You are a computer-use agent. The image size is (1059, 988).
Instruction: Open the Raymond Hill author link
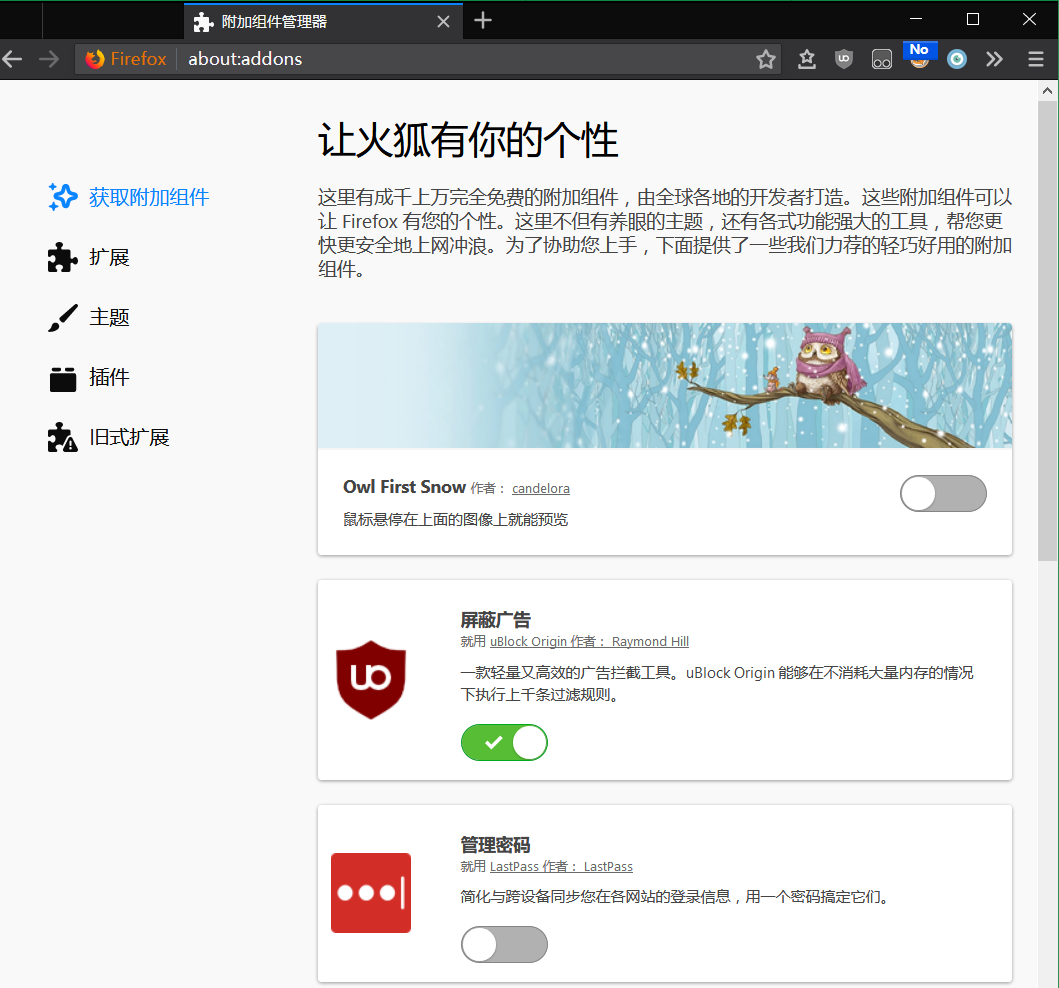point(650,642)
